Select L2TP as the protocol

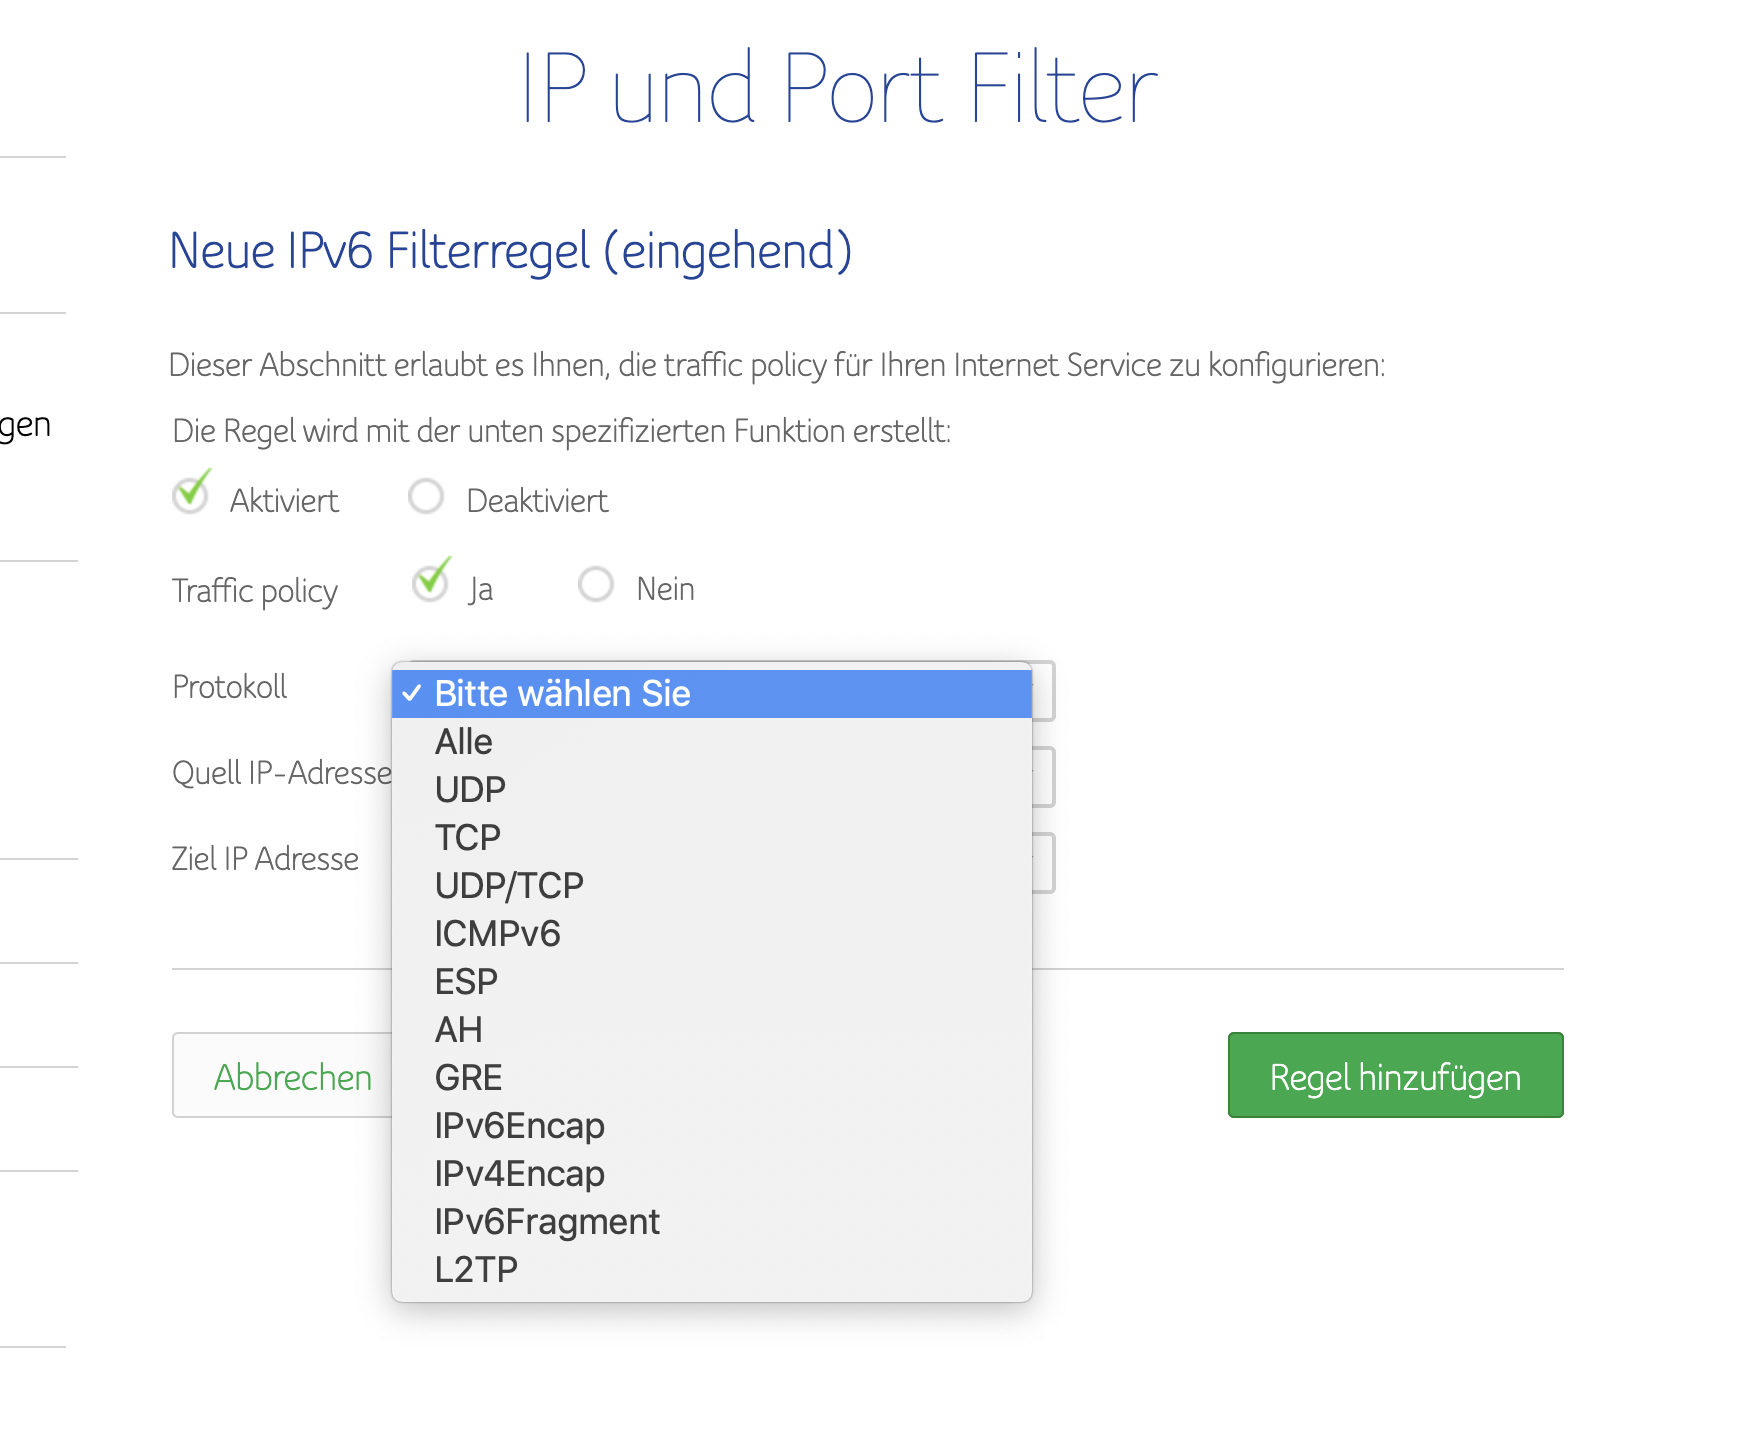(712, 1270)
